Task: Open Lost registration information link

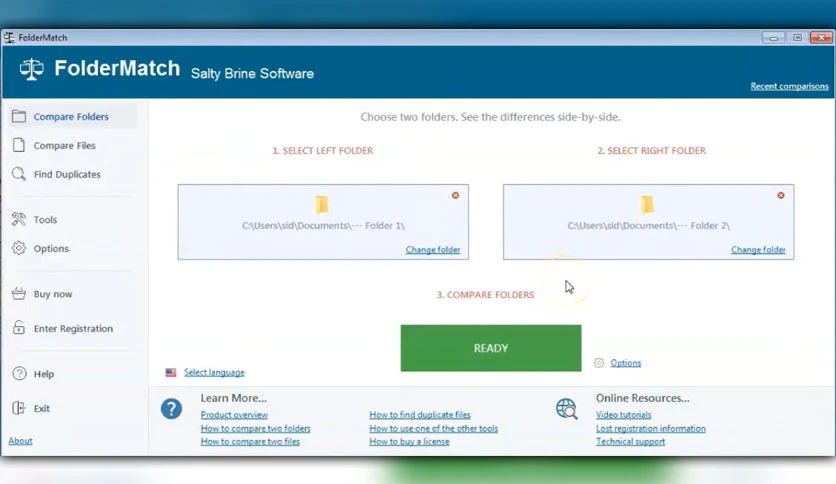Action: pyautogui.click(x=650, y=429)
